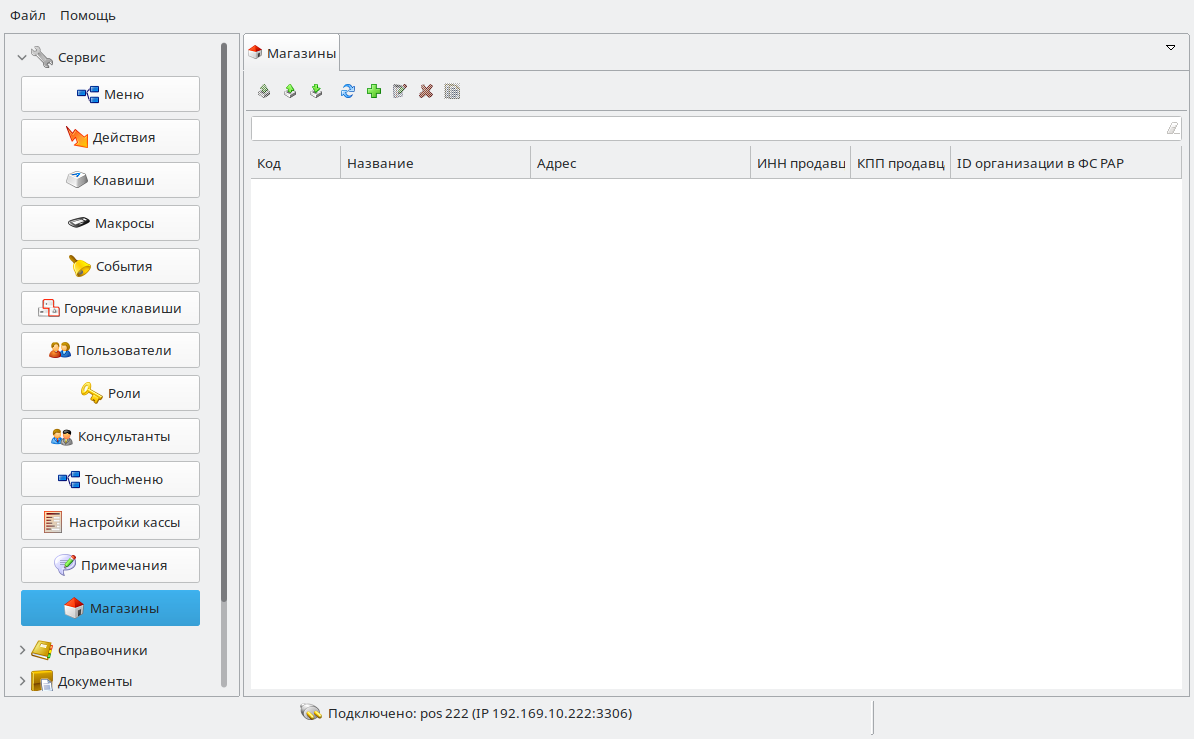
Task: Select the Справочники tree label
Action: (x=102, y=650)
